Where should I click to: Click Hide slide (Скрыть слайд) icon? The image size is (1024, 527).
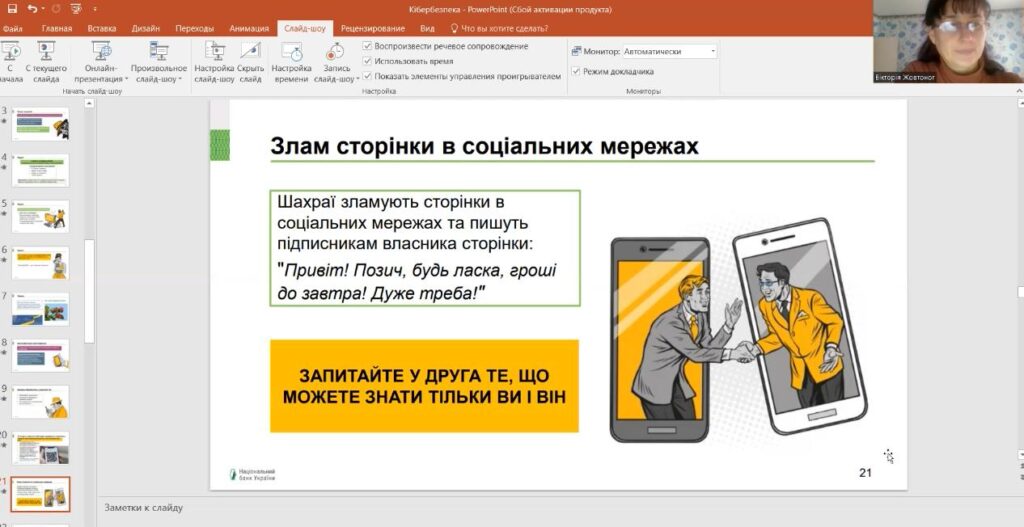pos(250,52)
